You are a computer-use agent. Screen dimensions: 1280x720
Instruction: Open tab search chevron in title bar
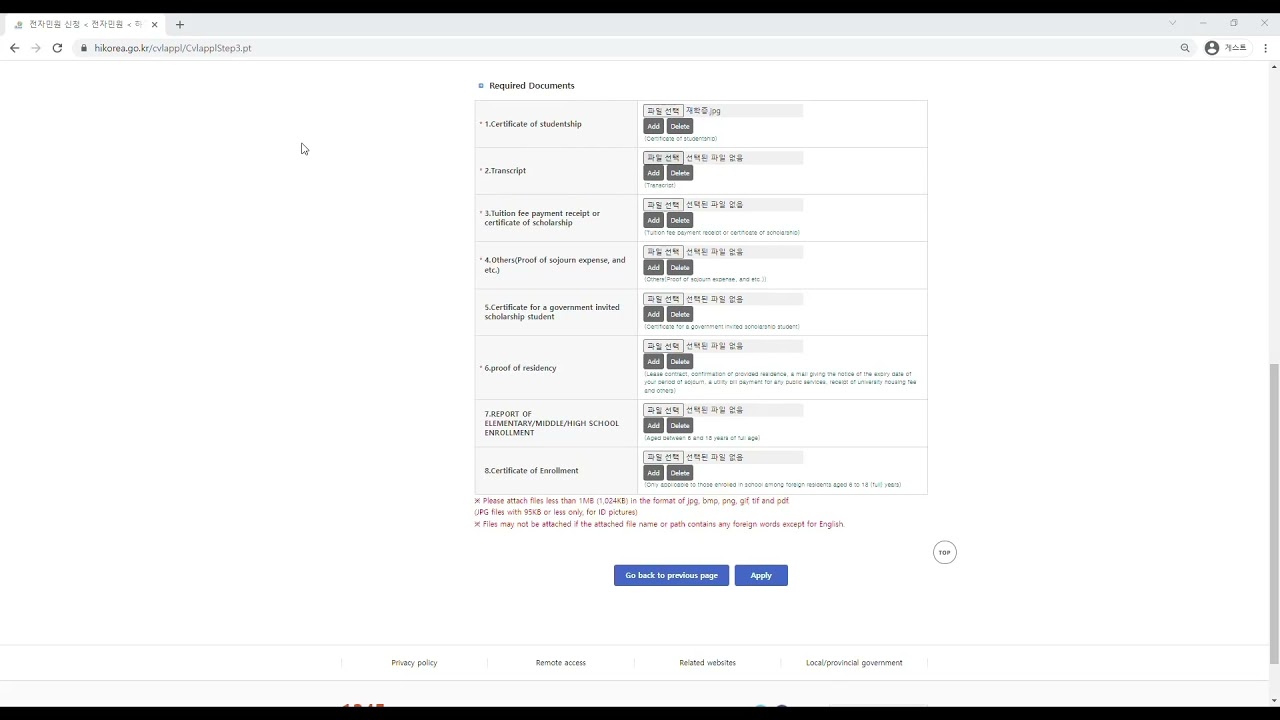(x=1173, y=23)
